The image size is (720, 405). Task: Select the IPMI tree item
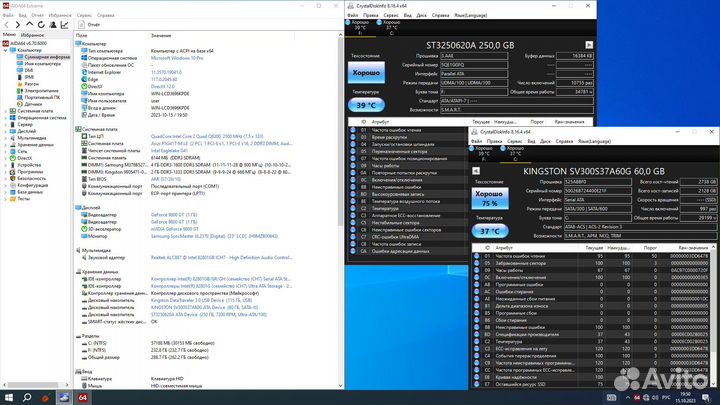click(x=29, y=77)
